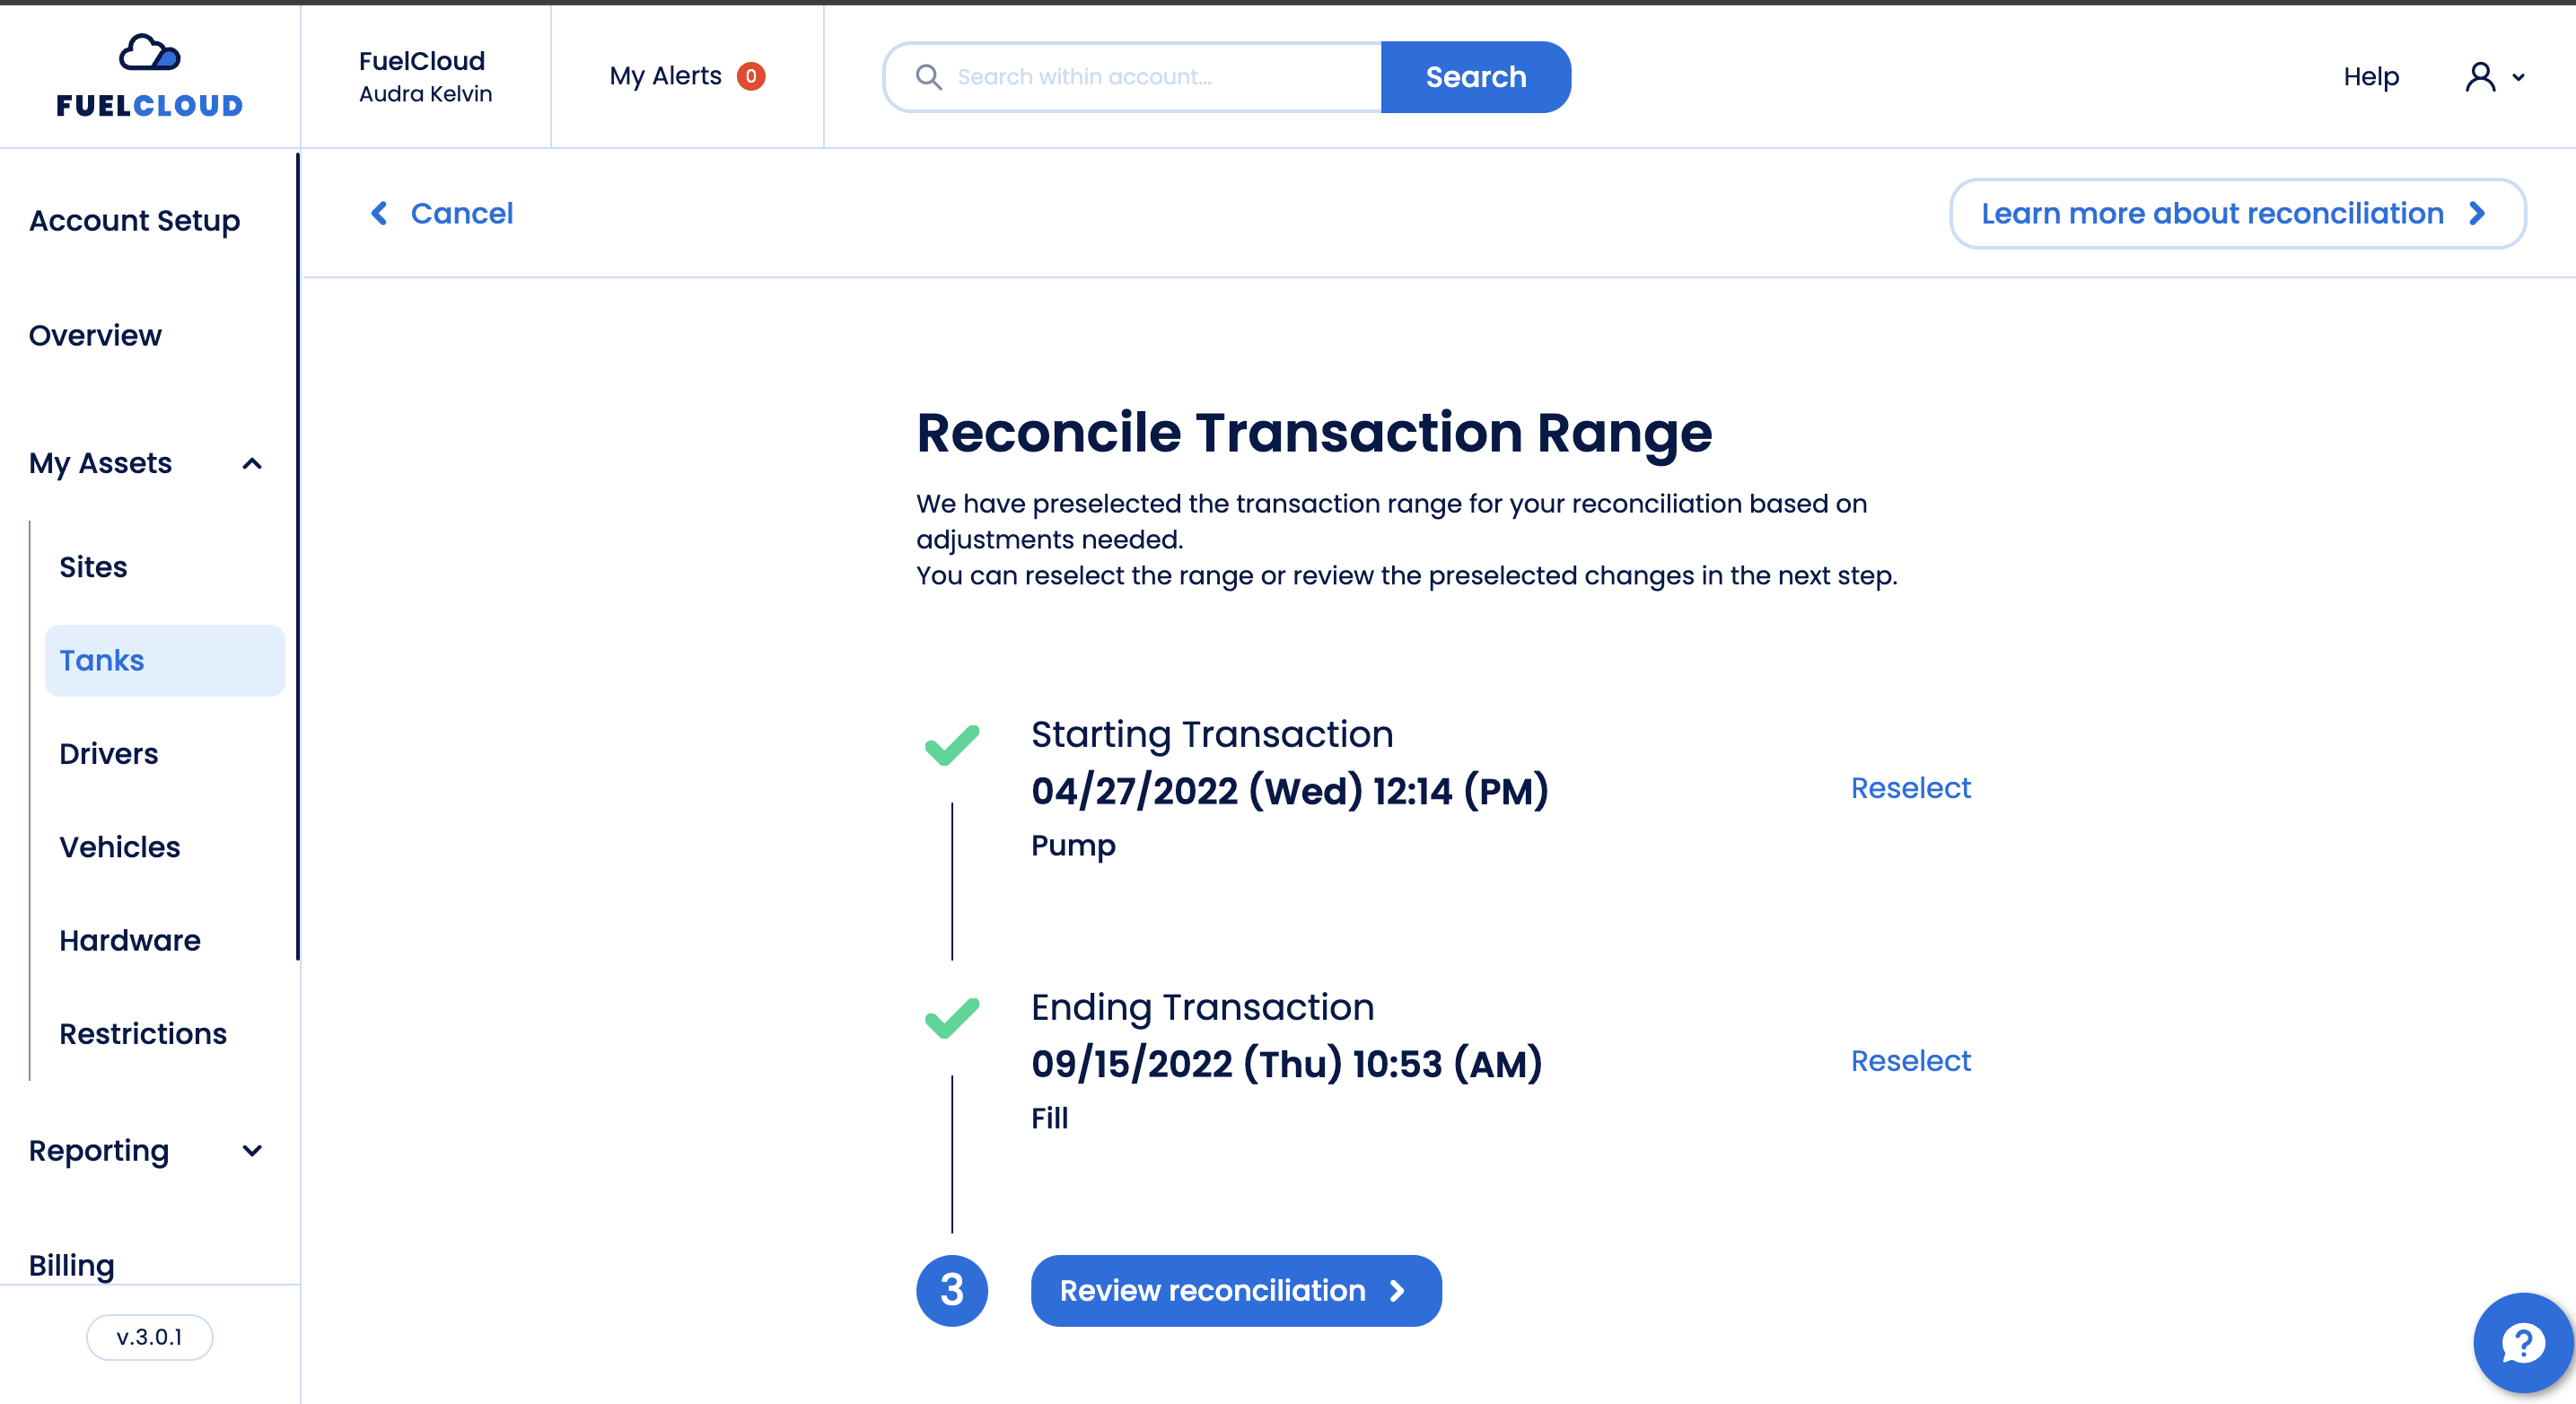Open the account dropdown arrow
This screenshot has height=1404, width=2576.
pyautogui.click(x=2518, y=77)
